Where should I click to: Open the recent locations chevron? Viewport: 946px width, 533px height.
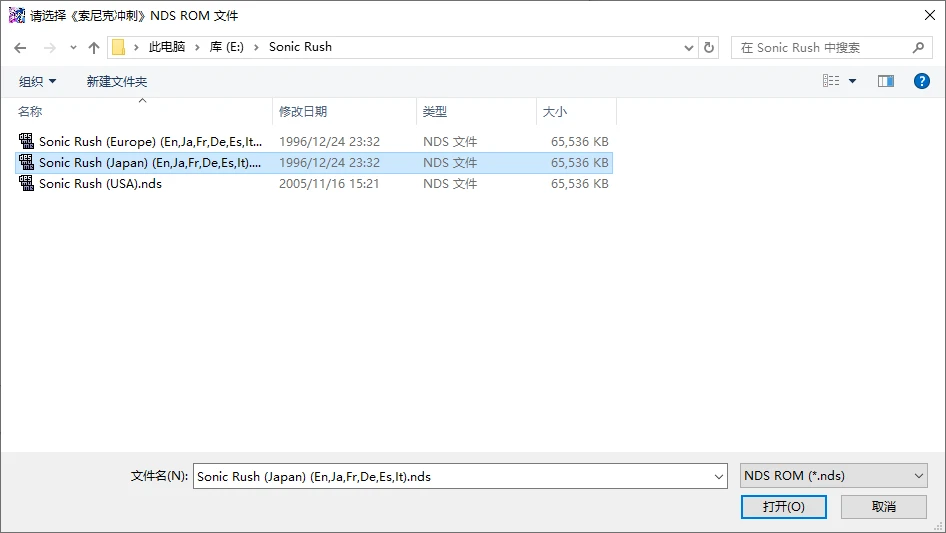pos(73,48)
